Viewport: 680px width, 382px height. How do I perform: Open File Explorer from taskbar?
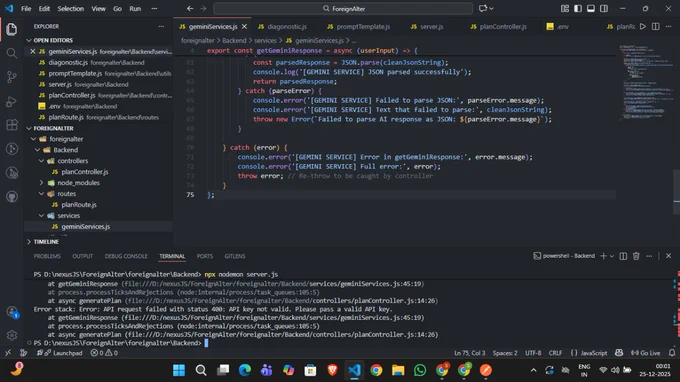pos(398,370)
